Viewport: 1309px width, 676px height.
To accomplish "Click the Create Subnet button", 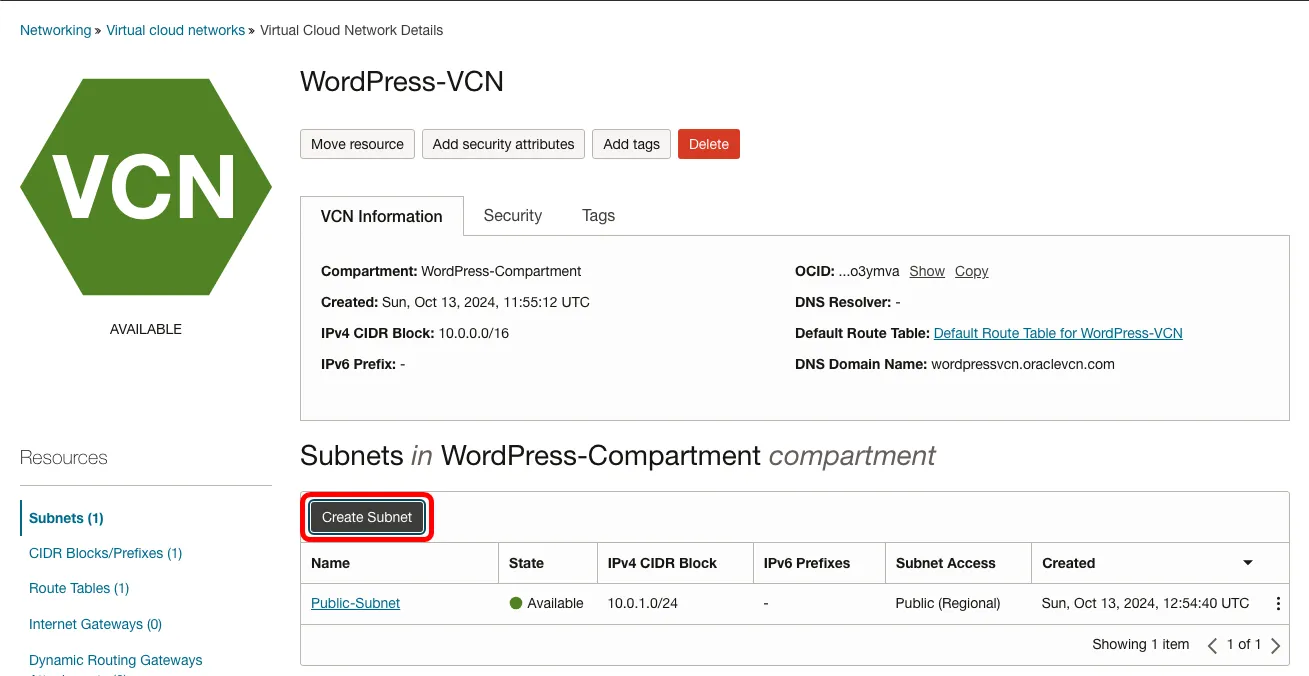I will click(367, 517).
